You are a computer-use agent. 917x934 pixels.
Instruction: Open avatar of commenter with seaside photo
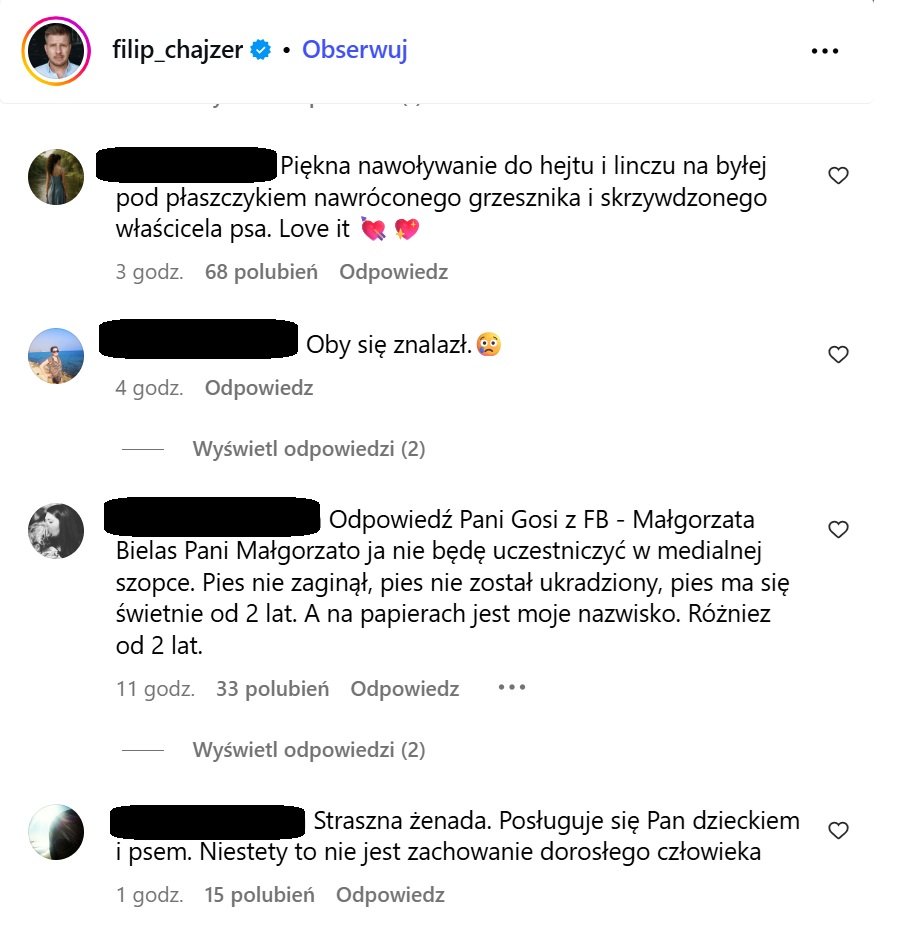pos(56,356)
